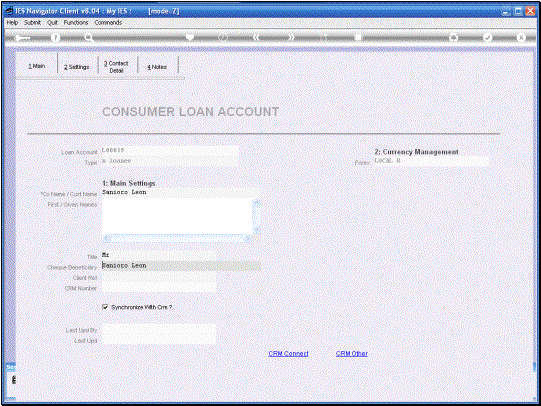Go to next record with double-right arrows
541x406 pixels.
click(291, 37)
